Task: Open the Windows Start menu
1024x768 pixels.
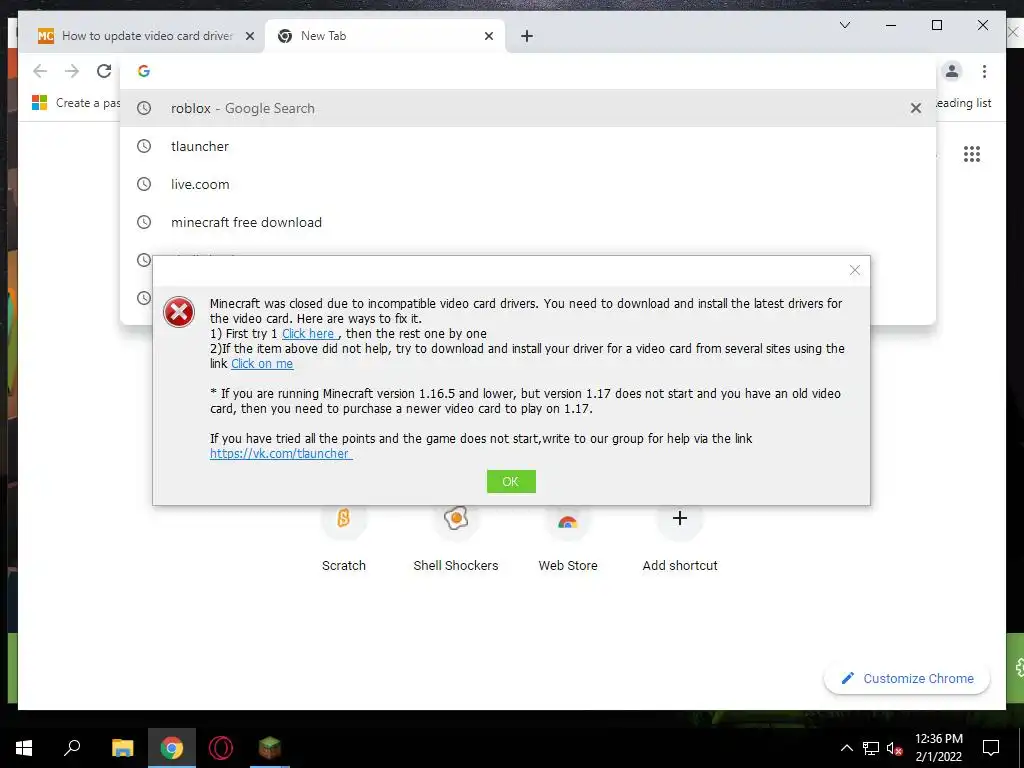Action: coord(24,748)
